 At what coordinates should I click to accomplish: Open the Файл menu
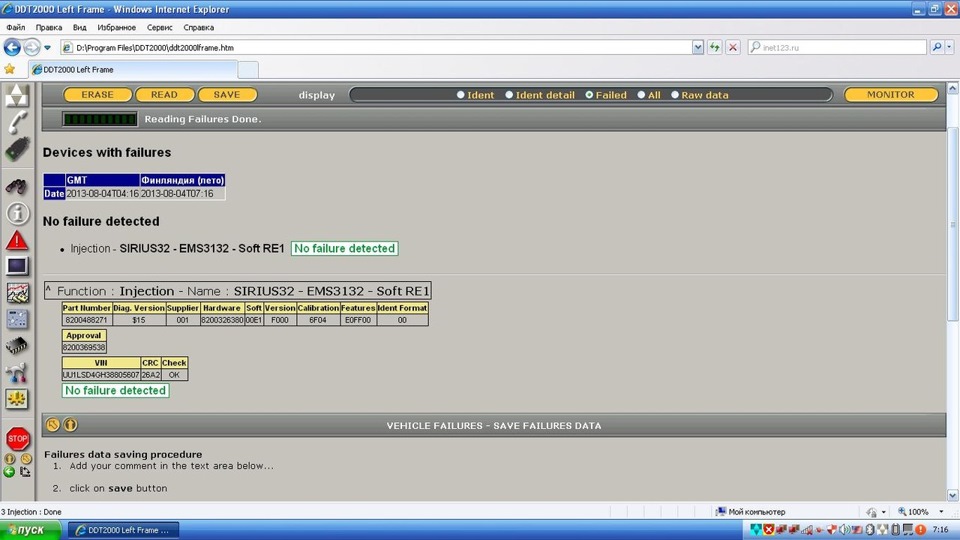pos(15,27)
